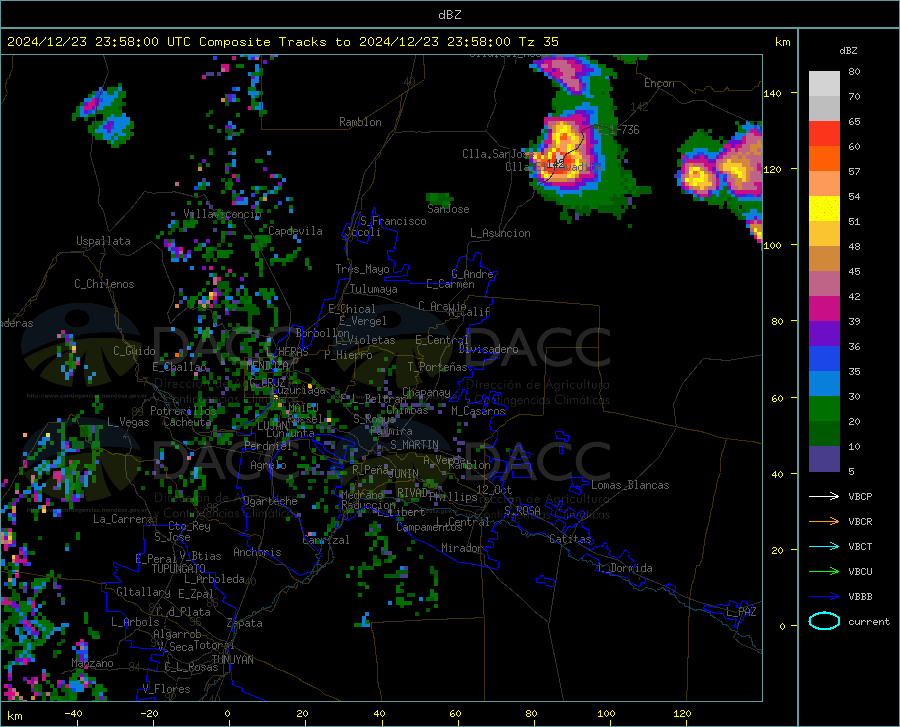Click the Potrerillos label
Viewport: 900px width, 727px height.
[x=183, y=411]
